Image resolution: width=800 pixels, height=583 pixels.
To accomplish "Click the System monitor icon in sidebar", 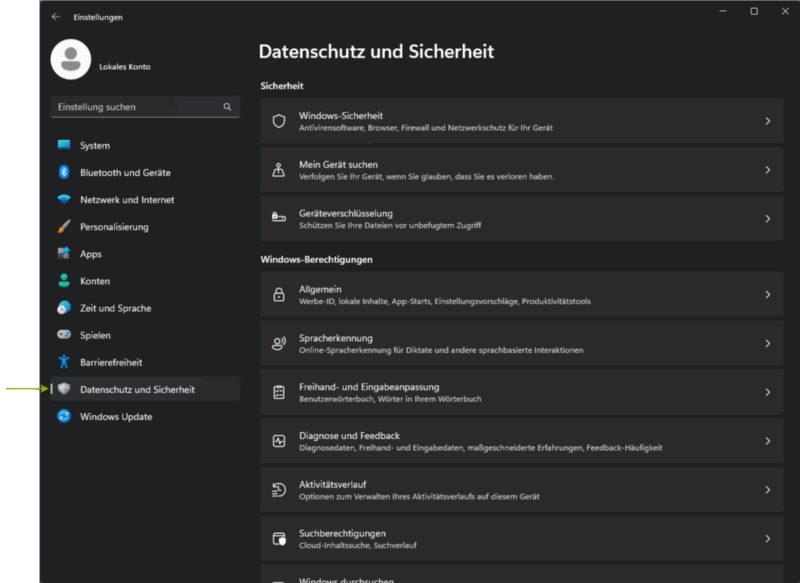I will pos(64,145).
